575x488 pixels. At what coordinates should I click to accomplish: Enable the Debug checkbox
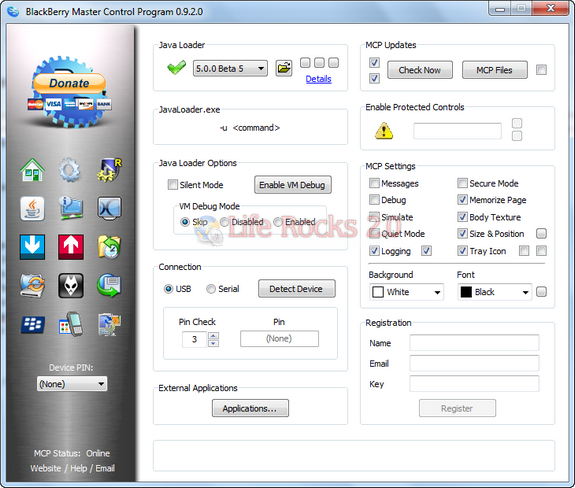(374, 200)
